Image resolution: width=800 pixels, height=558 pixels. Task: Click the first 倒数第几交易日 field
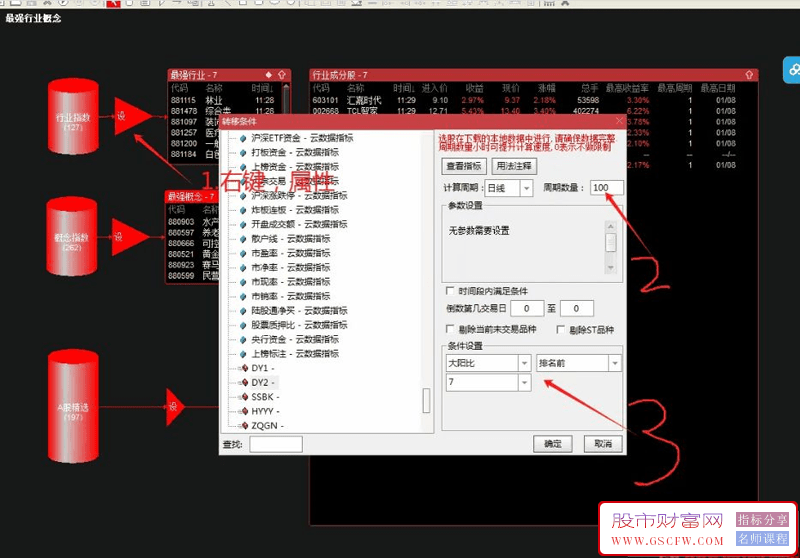[527, 309]
